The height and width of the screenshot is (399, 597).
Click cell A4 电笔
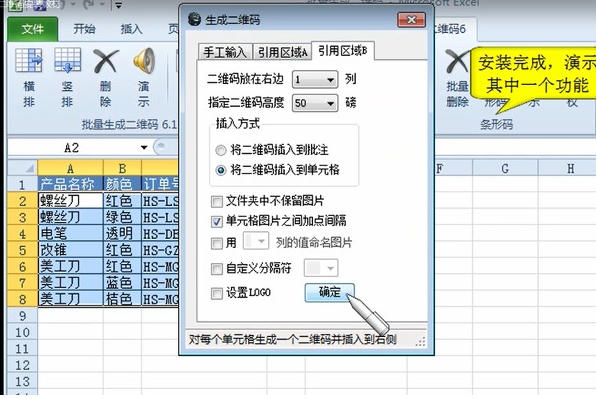(70, 233)
